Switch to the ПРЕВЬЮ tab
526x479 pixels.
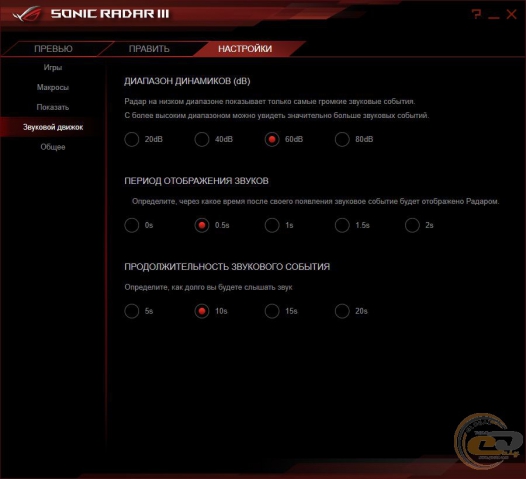53,49
